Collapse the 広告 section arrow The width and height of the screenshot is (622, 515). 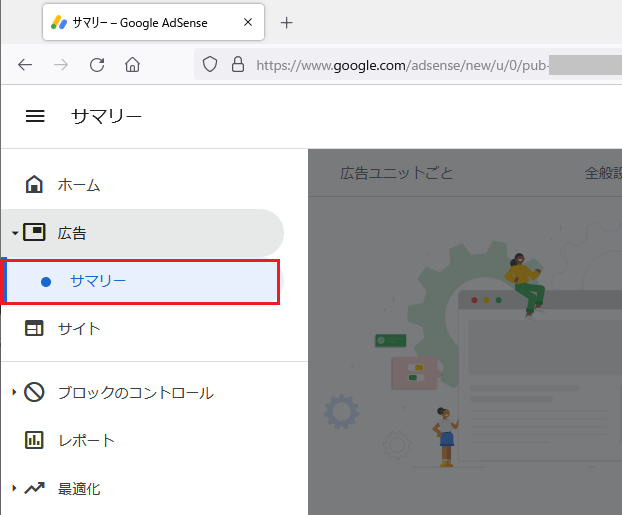click(15, 233)
